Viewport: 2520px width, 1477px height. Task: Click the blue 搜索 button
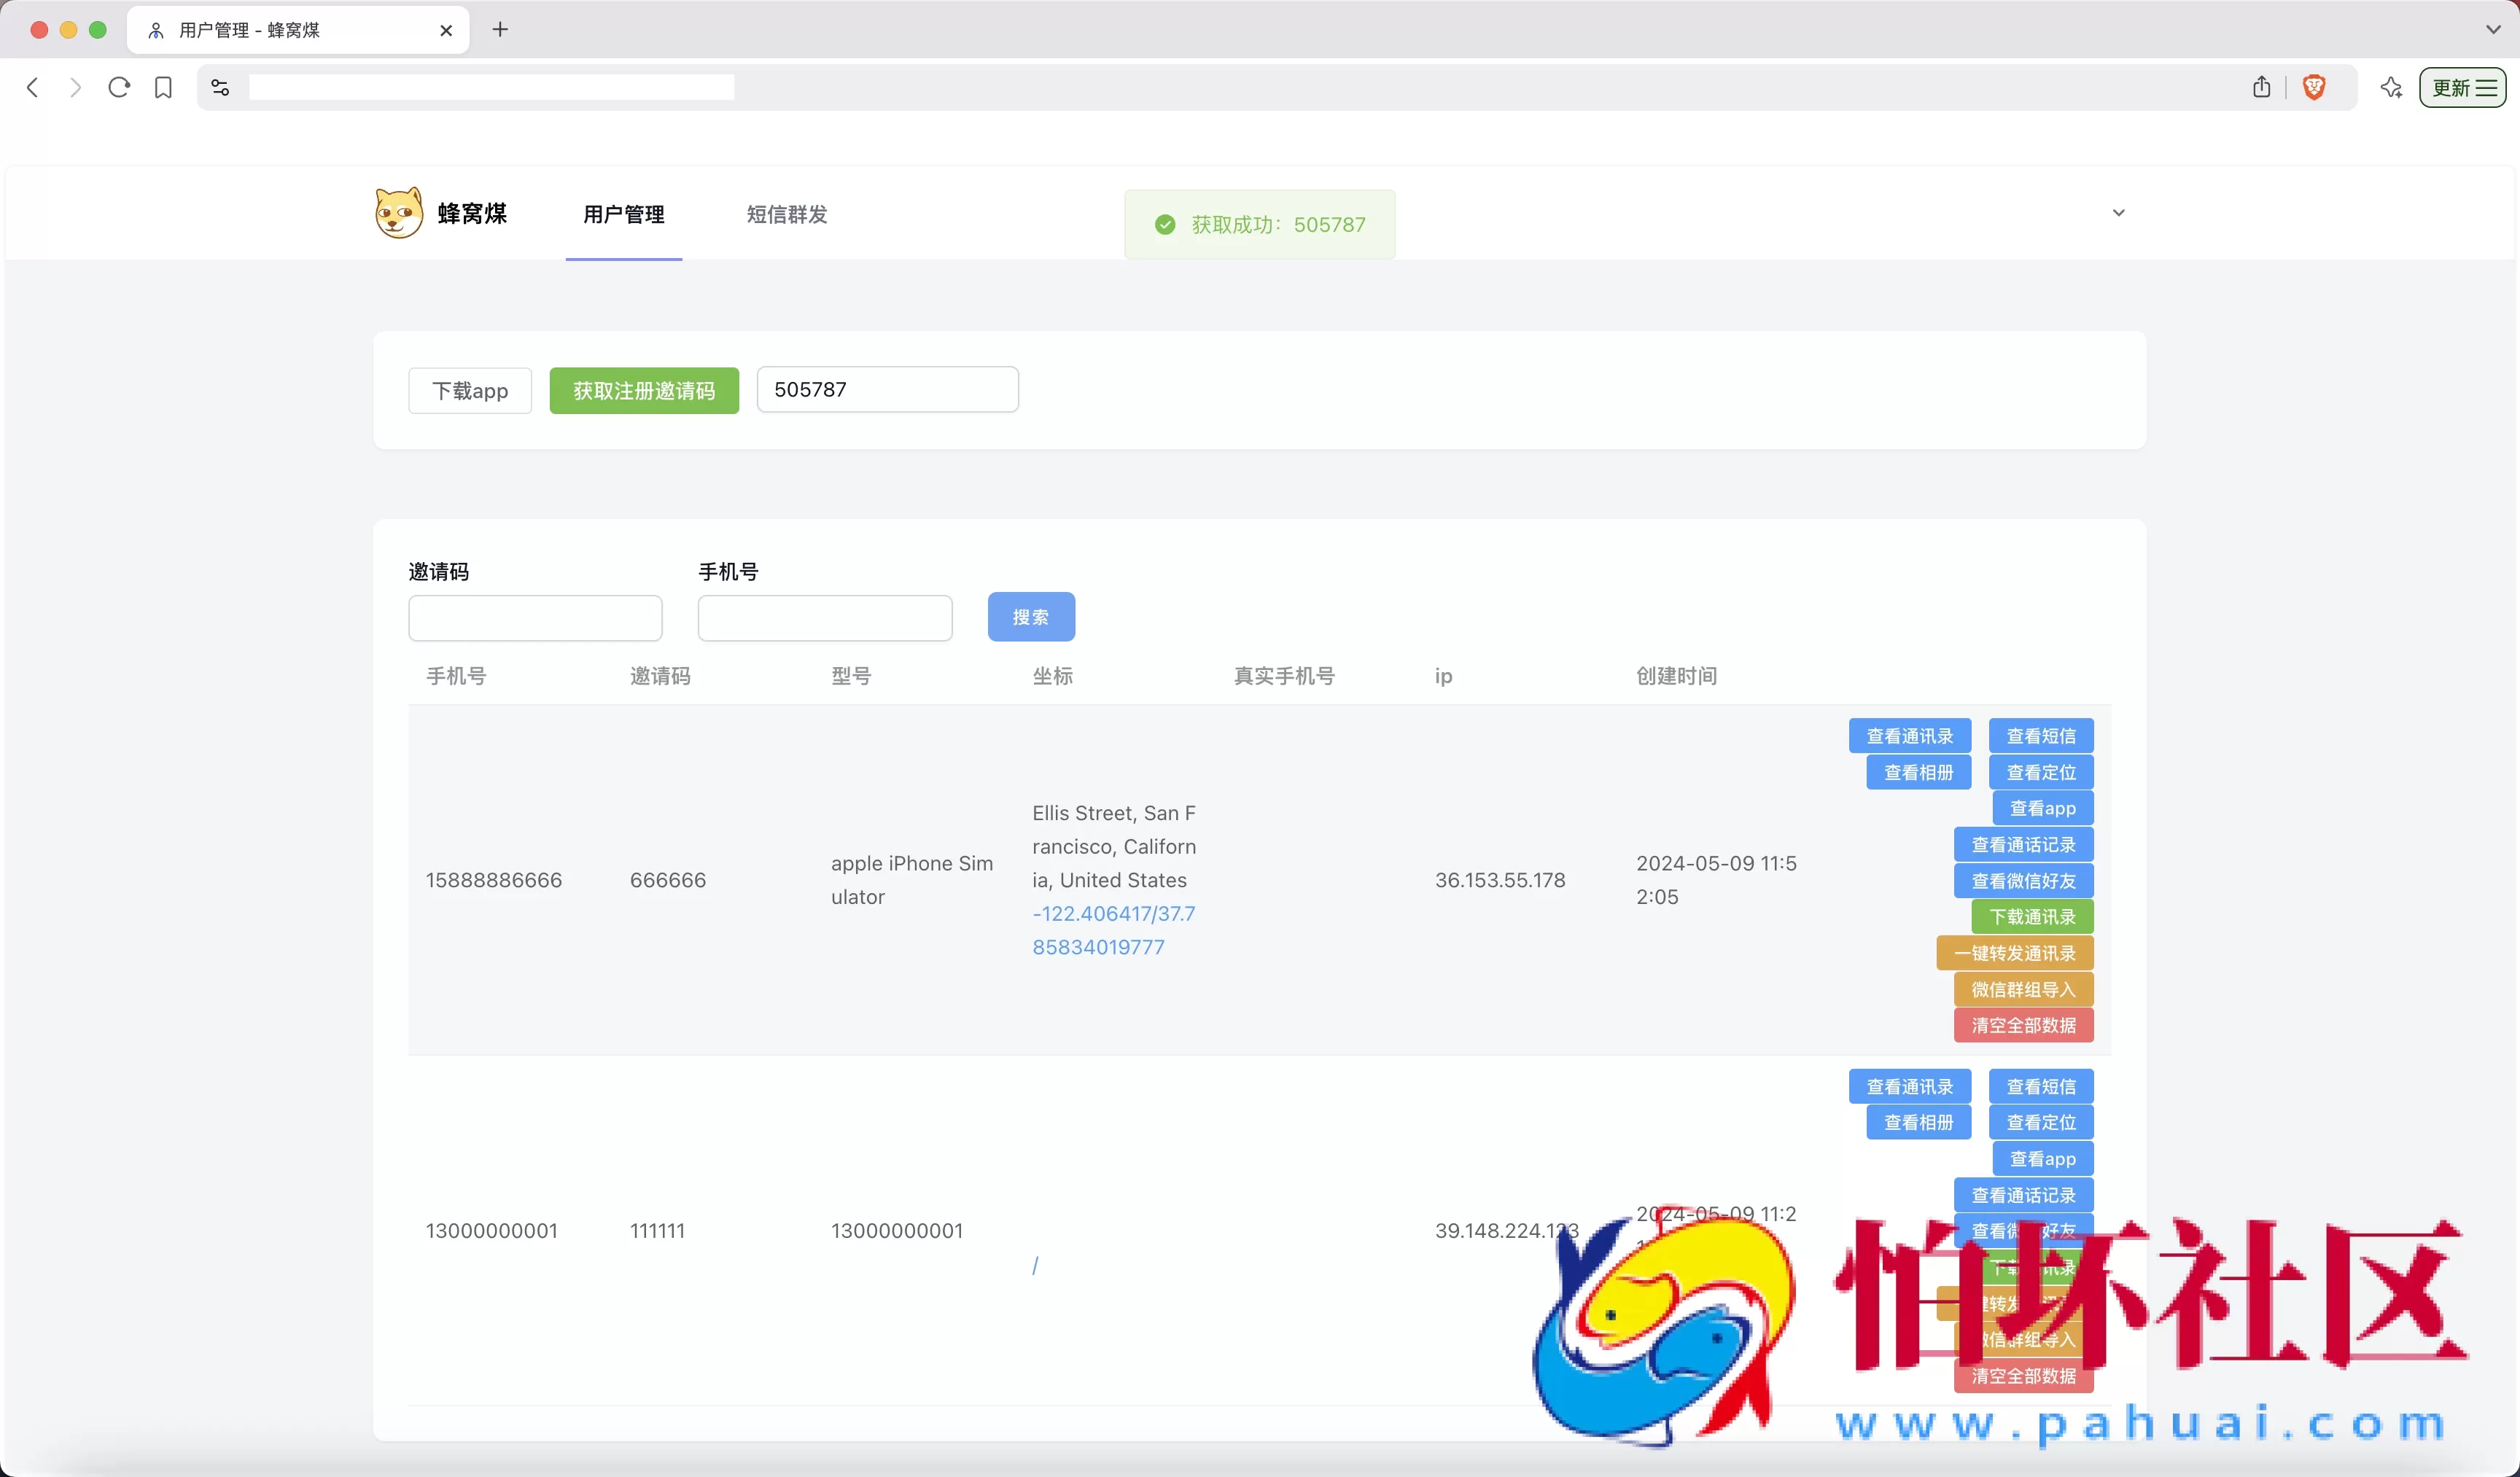(x=1031, y=617)
